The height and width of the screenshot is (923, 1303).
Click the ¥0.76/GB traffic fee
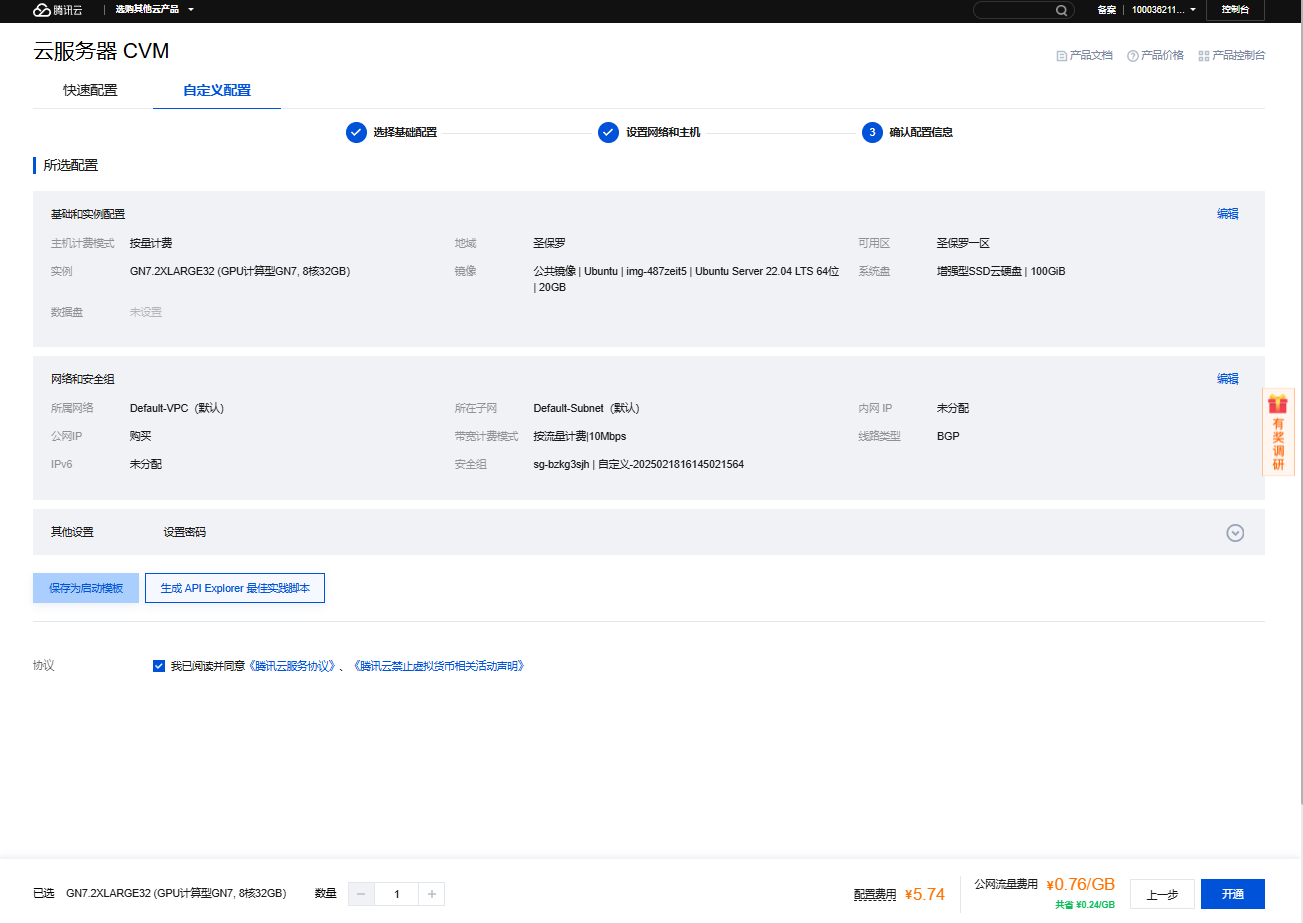(x=1081, y=884)
